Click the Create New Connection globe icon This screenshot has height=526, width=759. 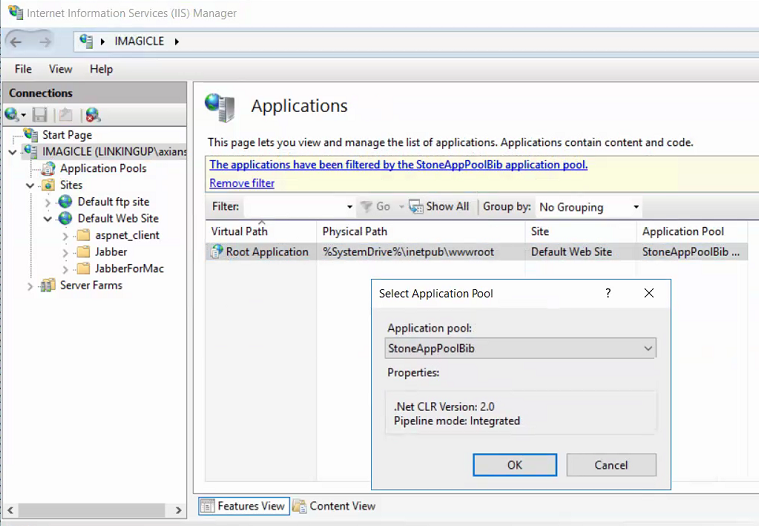click(x=13, y=115)
